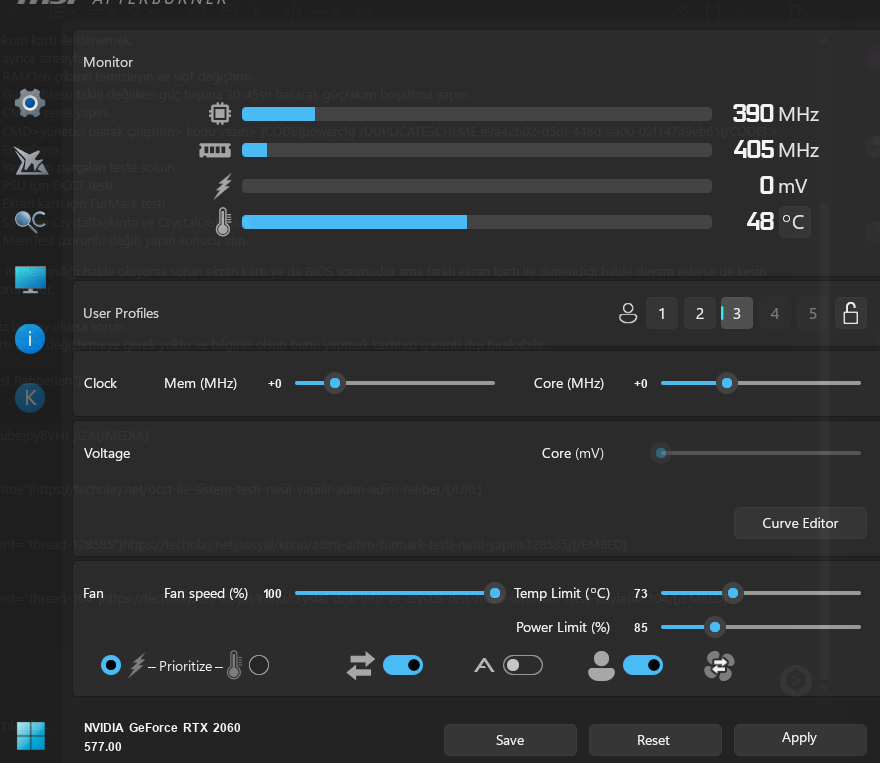The width and height of the screenshot is (880, 763).
Task: Select user profile 5
Action: (x=813, y=313)
